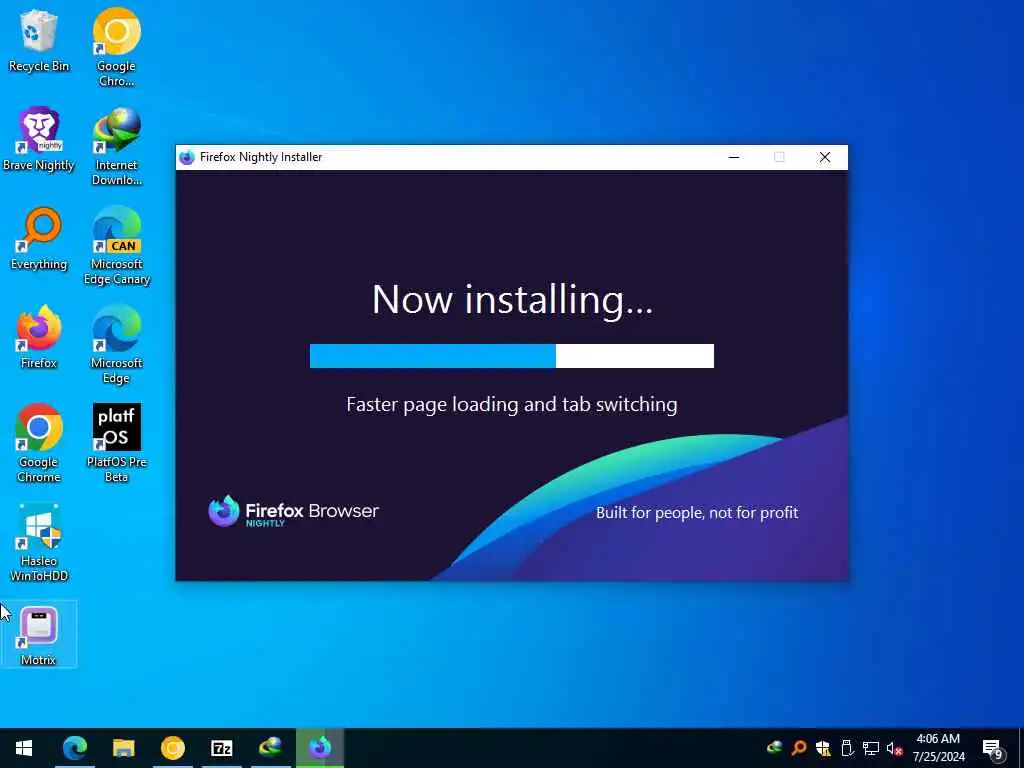This screenshot has width=1024, height=768.
Task: Click 'Built for people, not for profit' text
Action: point(697,513)
